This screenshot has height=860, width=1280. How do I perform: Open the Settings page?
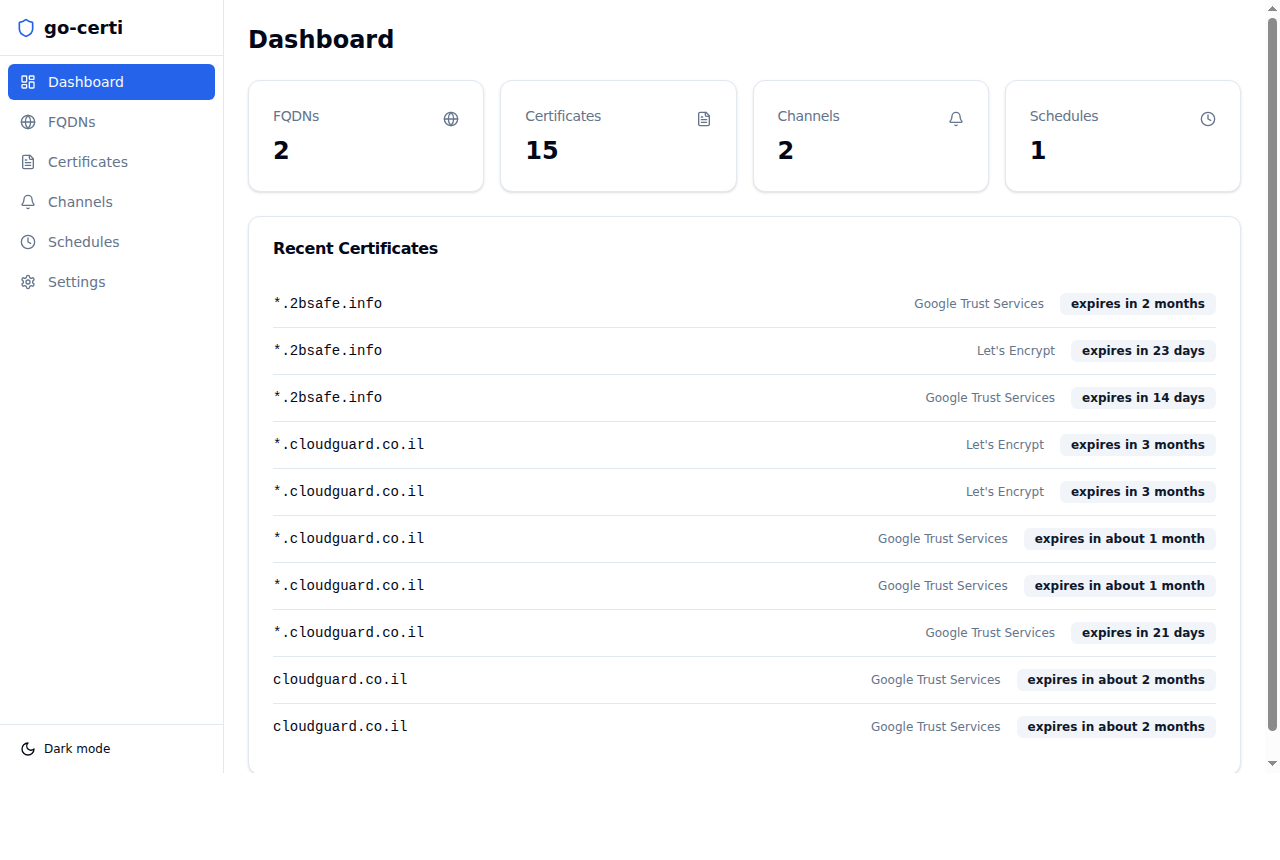[x=111, y=282]
